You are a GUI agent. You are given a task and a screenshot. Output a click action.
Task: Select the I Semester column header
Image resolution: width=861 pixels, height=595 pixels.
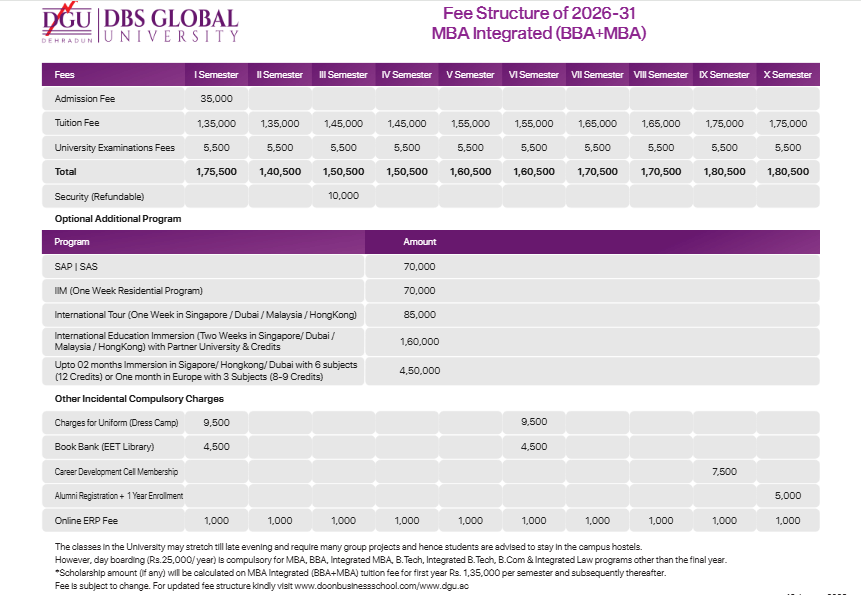216,75
